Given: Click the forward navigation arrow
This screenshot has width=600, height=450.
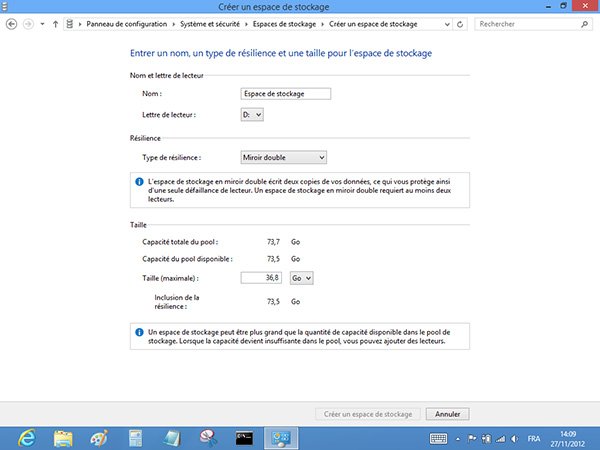Looking at the screenshot, I should coord(28,24).
